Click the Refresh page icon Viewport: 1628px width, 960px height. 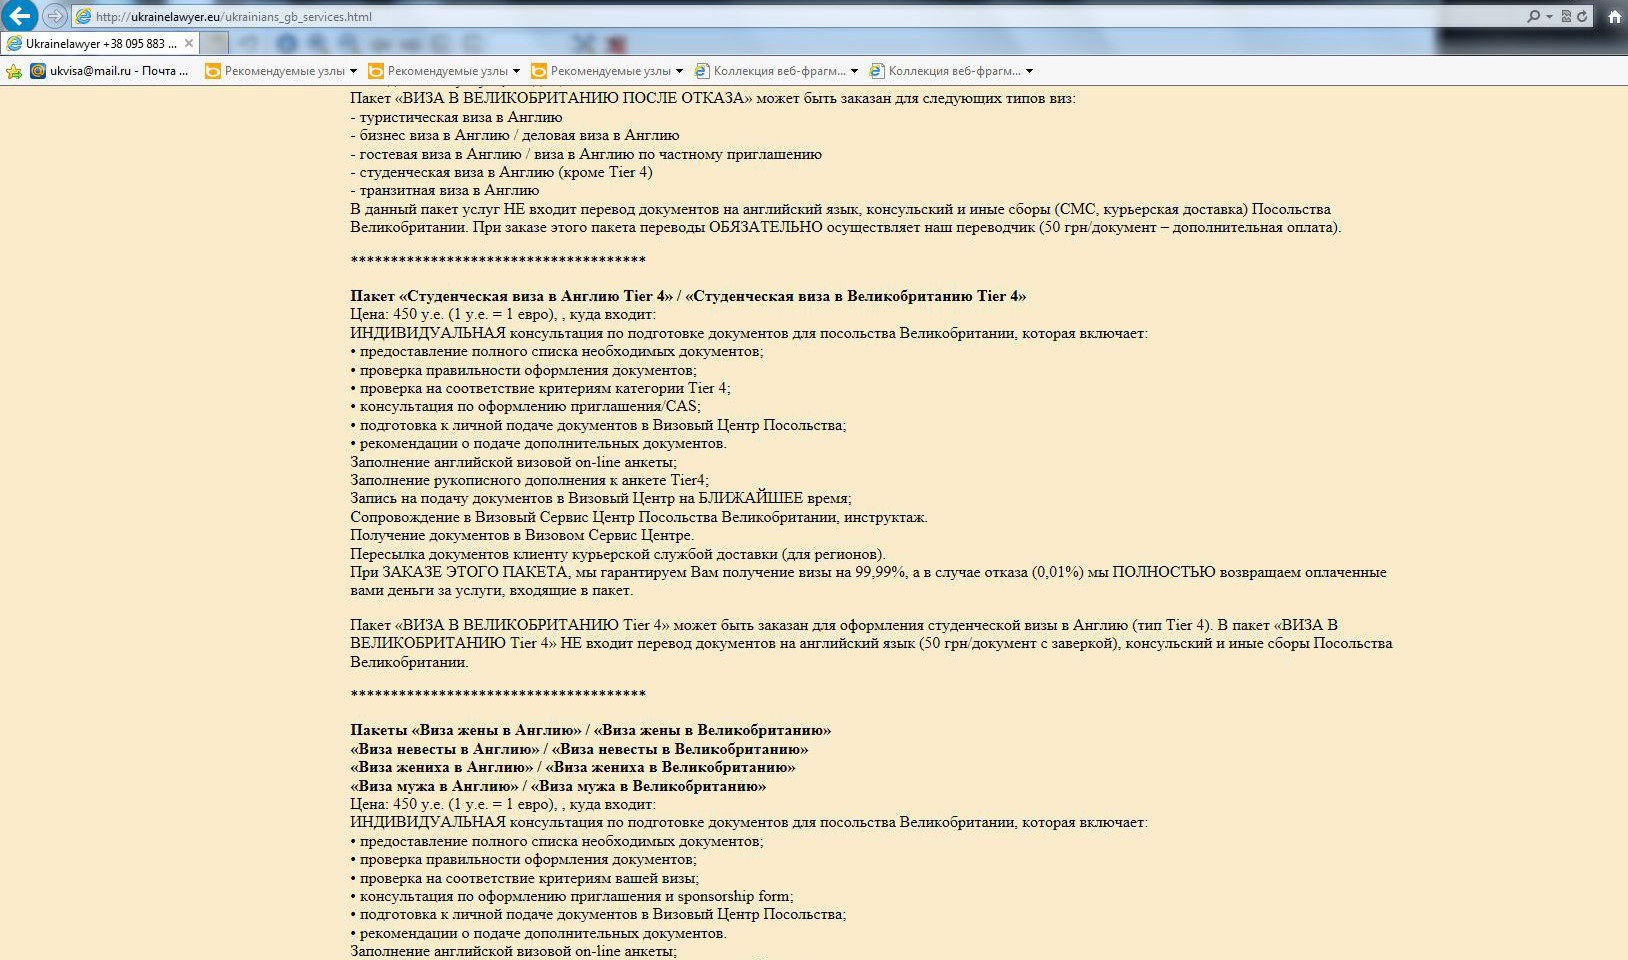[x=1582, y=16]
